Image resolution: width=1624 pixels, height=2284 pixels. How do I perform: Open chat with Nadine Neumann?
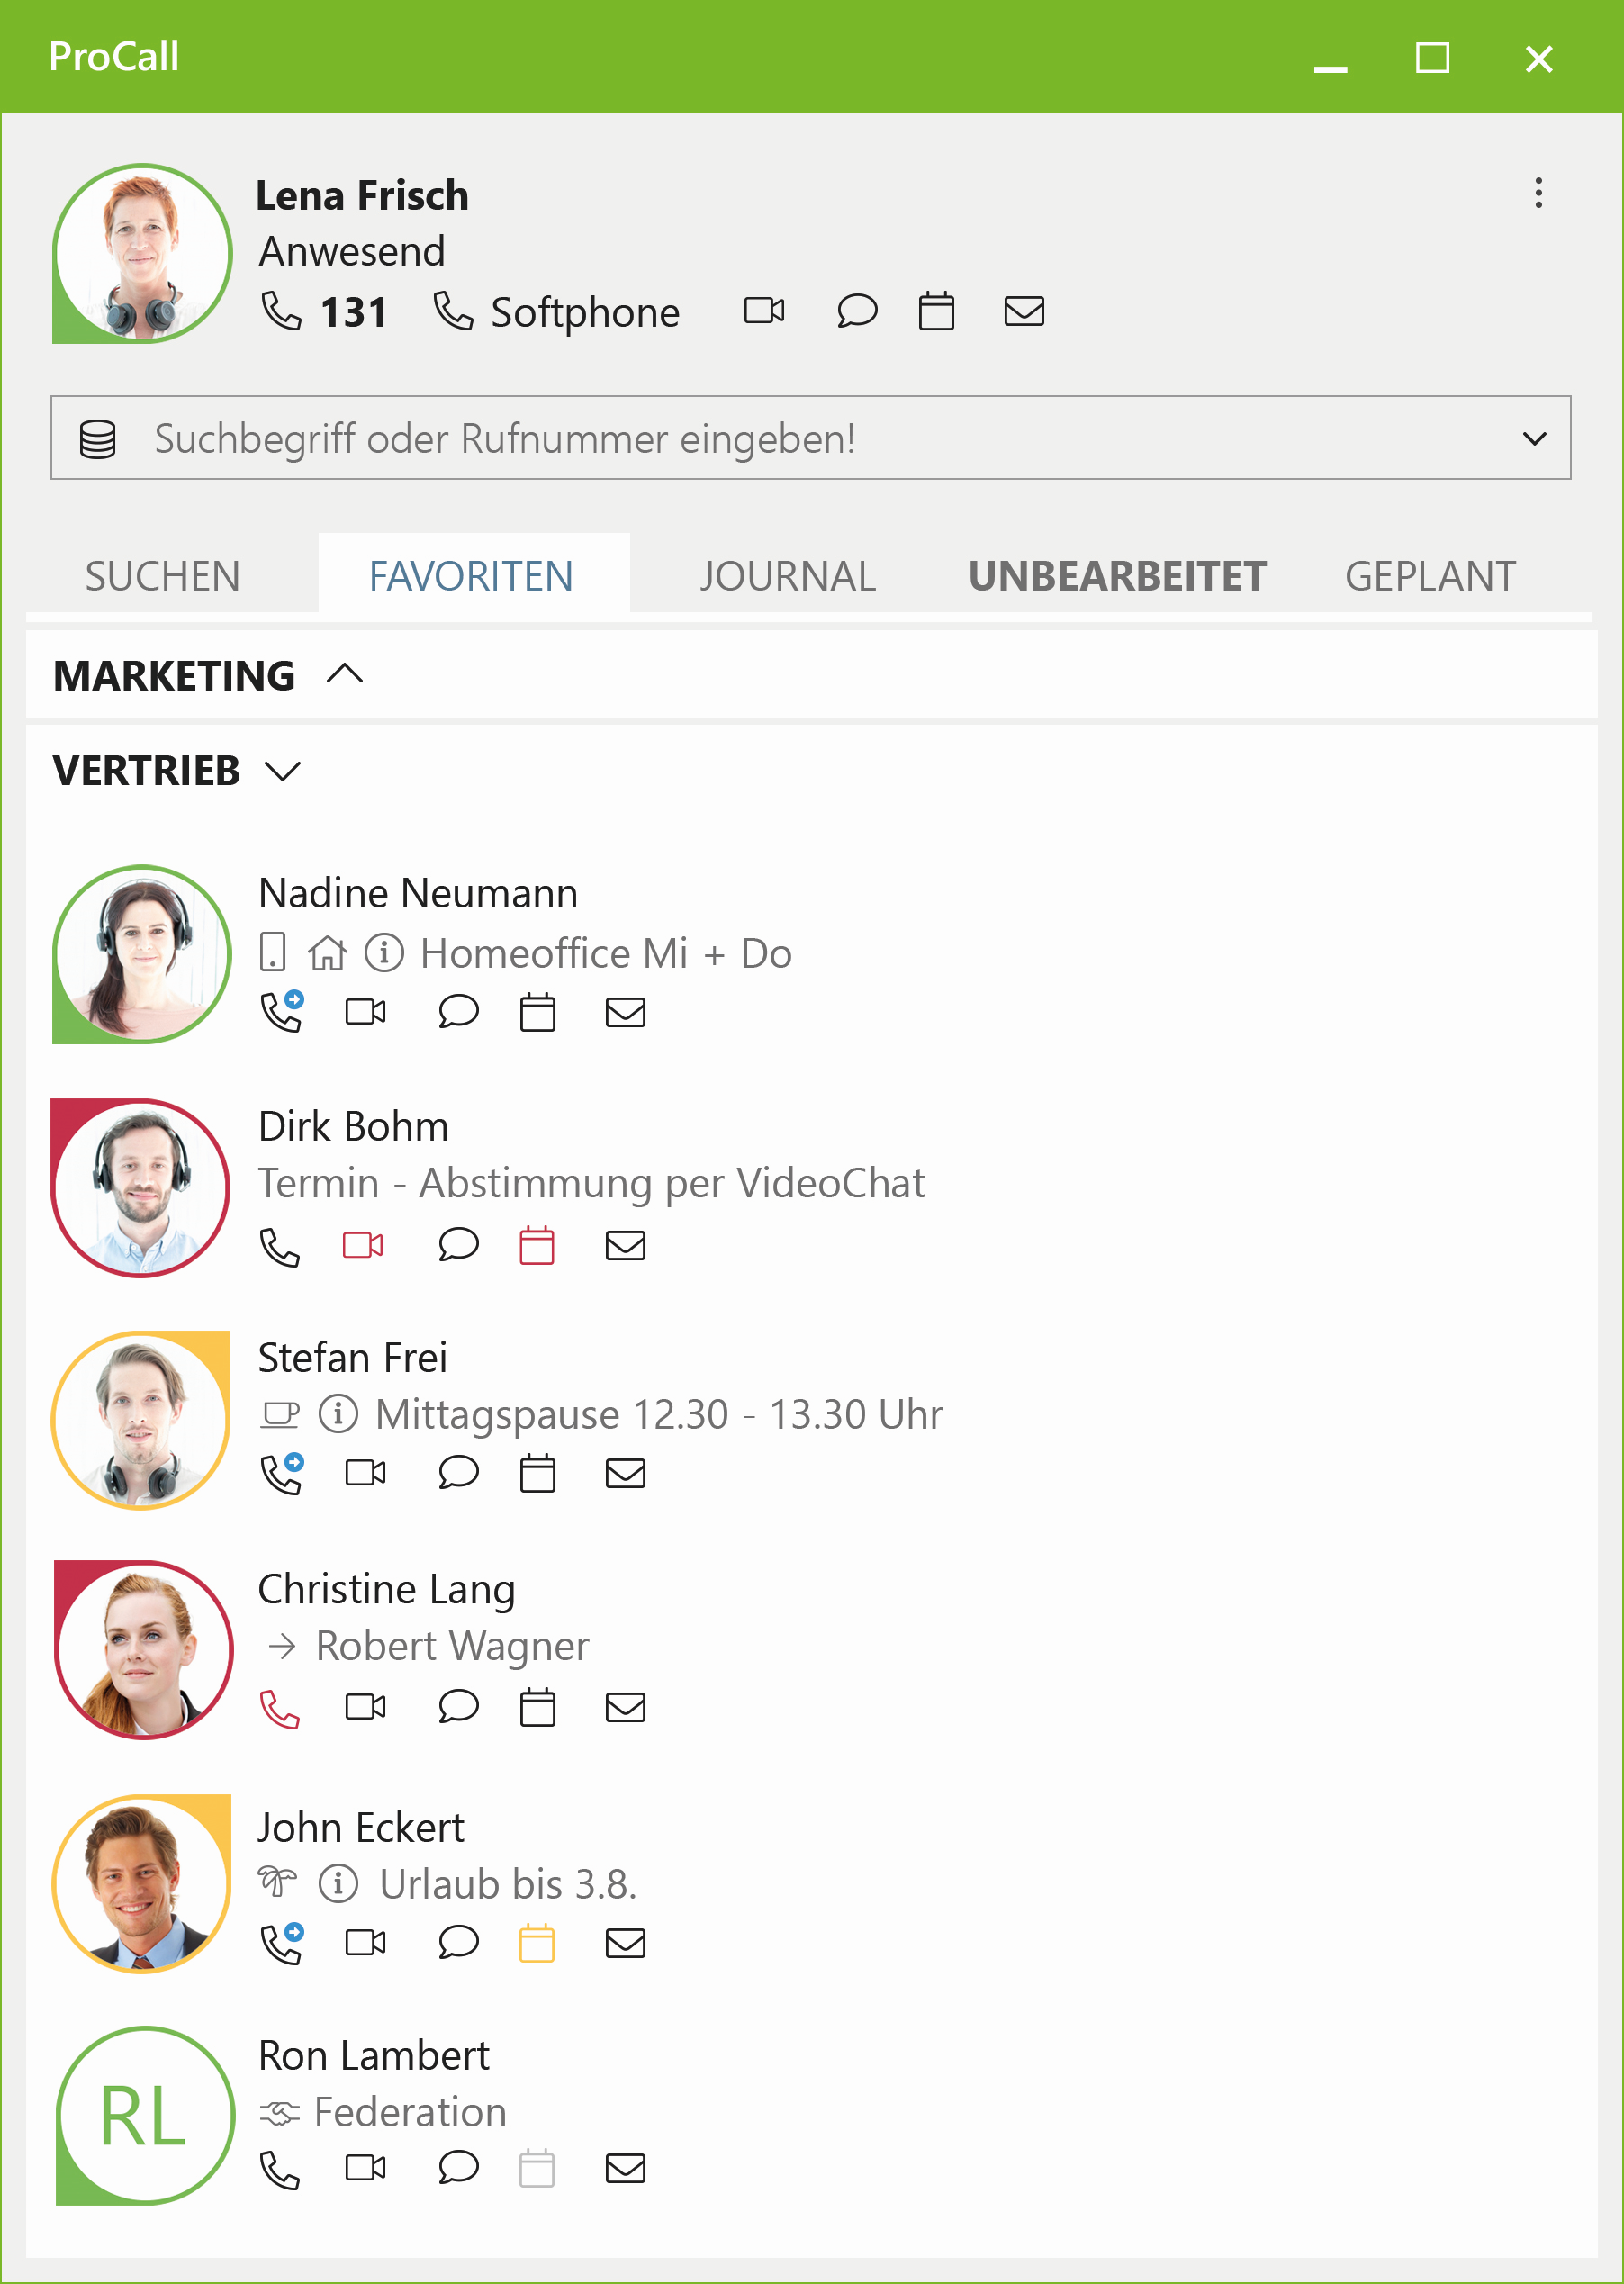(458, 1012)
